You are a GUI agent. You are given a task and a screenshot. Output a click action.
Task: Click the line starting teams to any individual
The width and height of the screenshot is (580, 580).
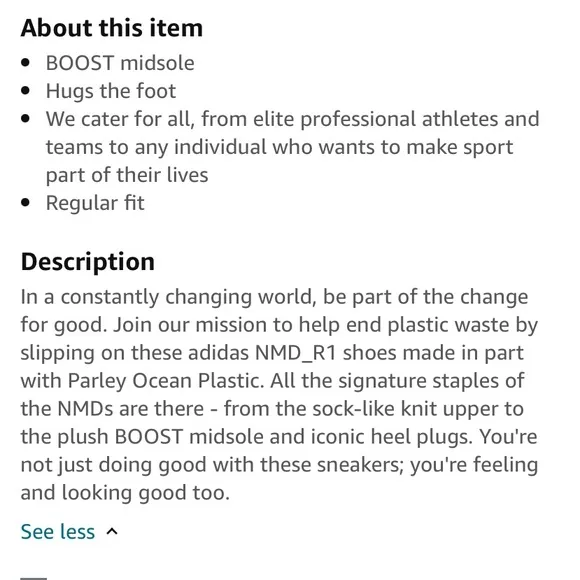[x=279, y=147]
